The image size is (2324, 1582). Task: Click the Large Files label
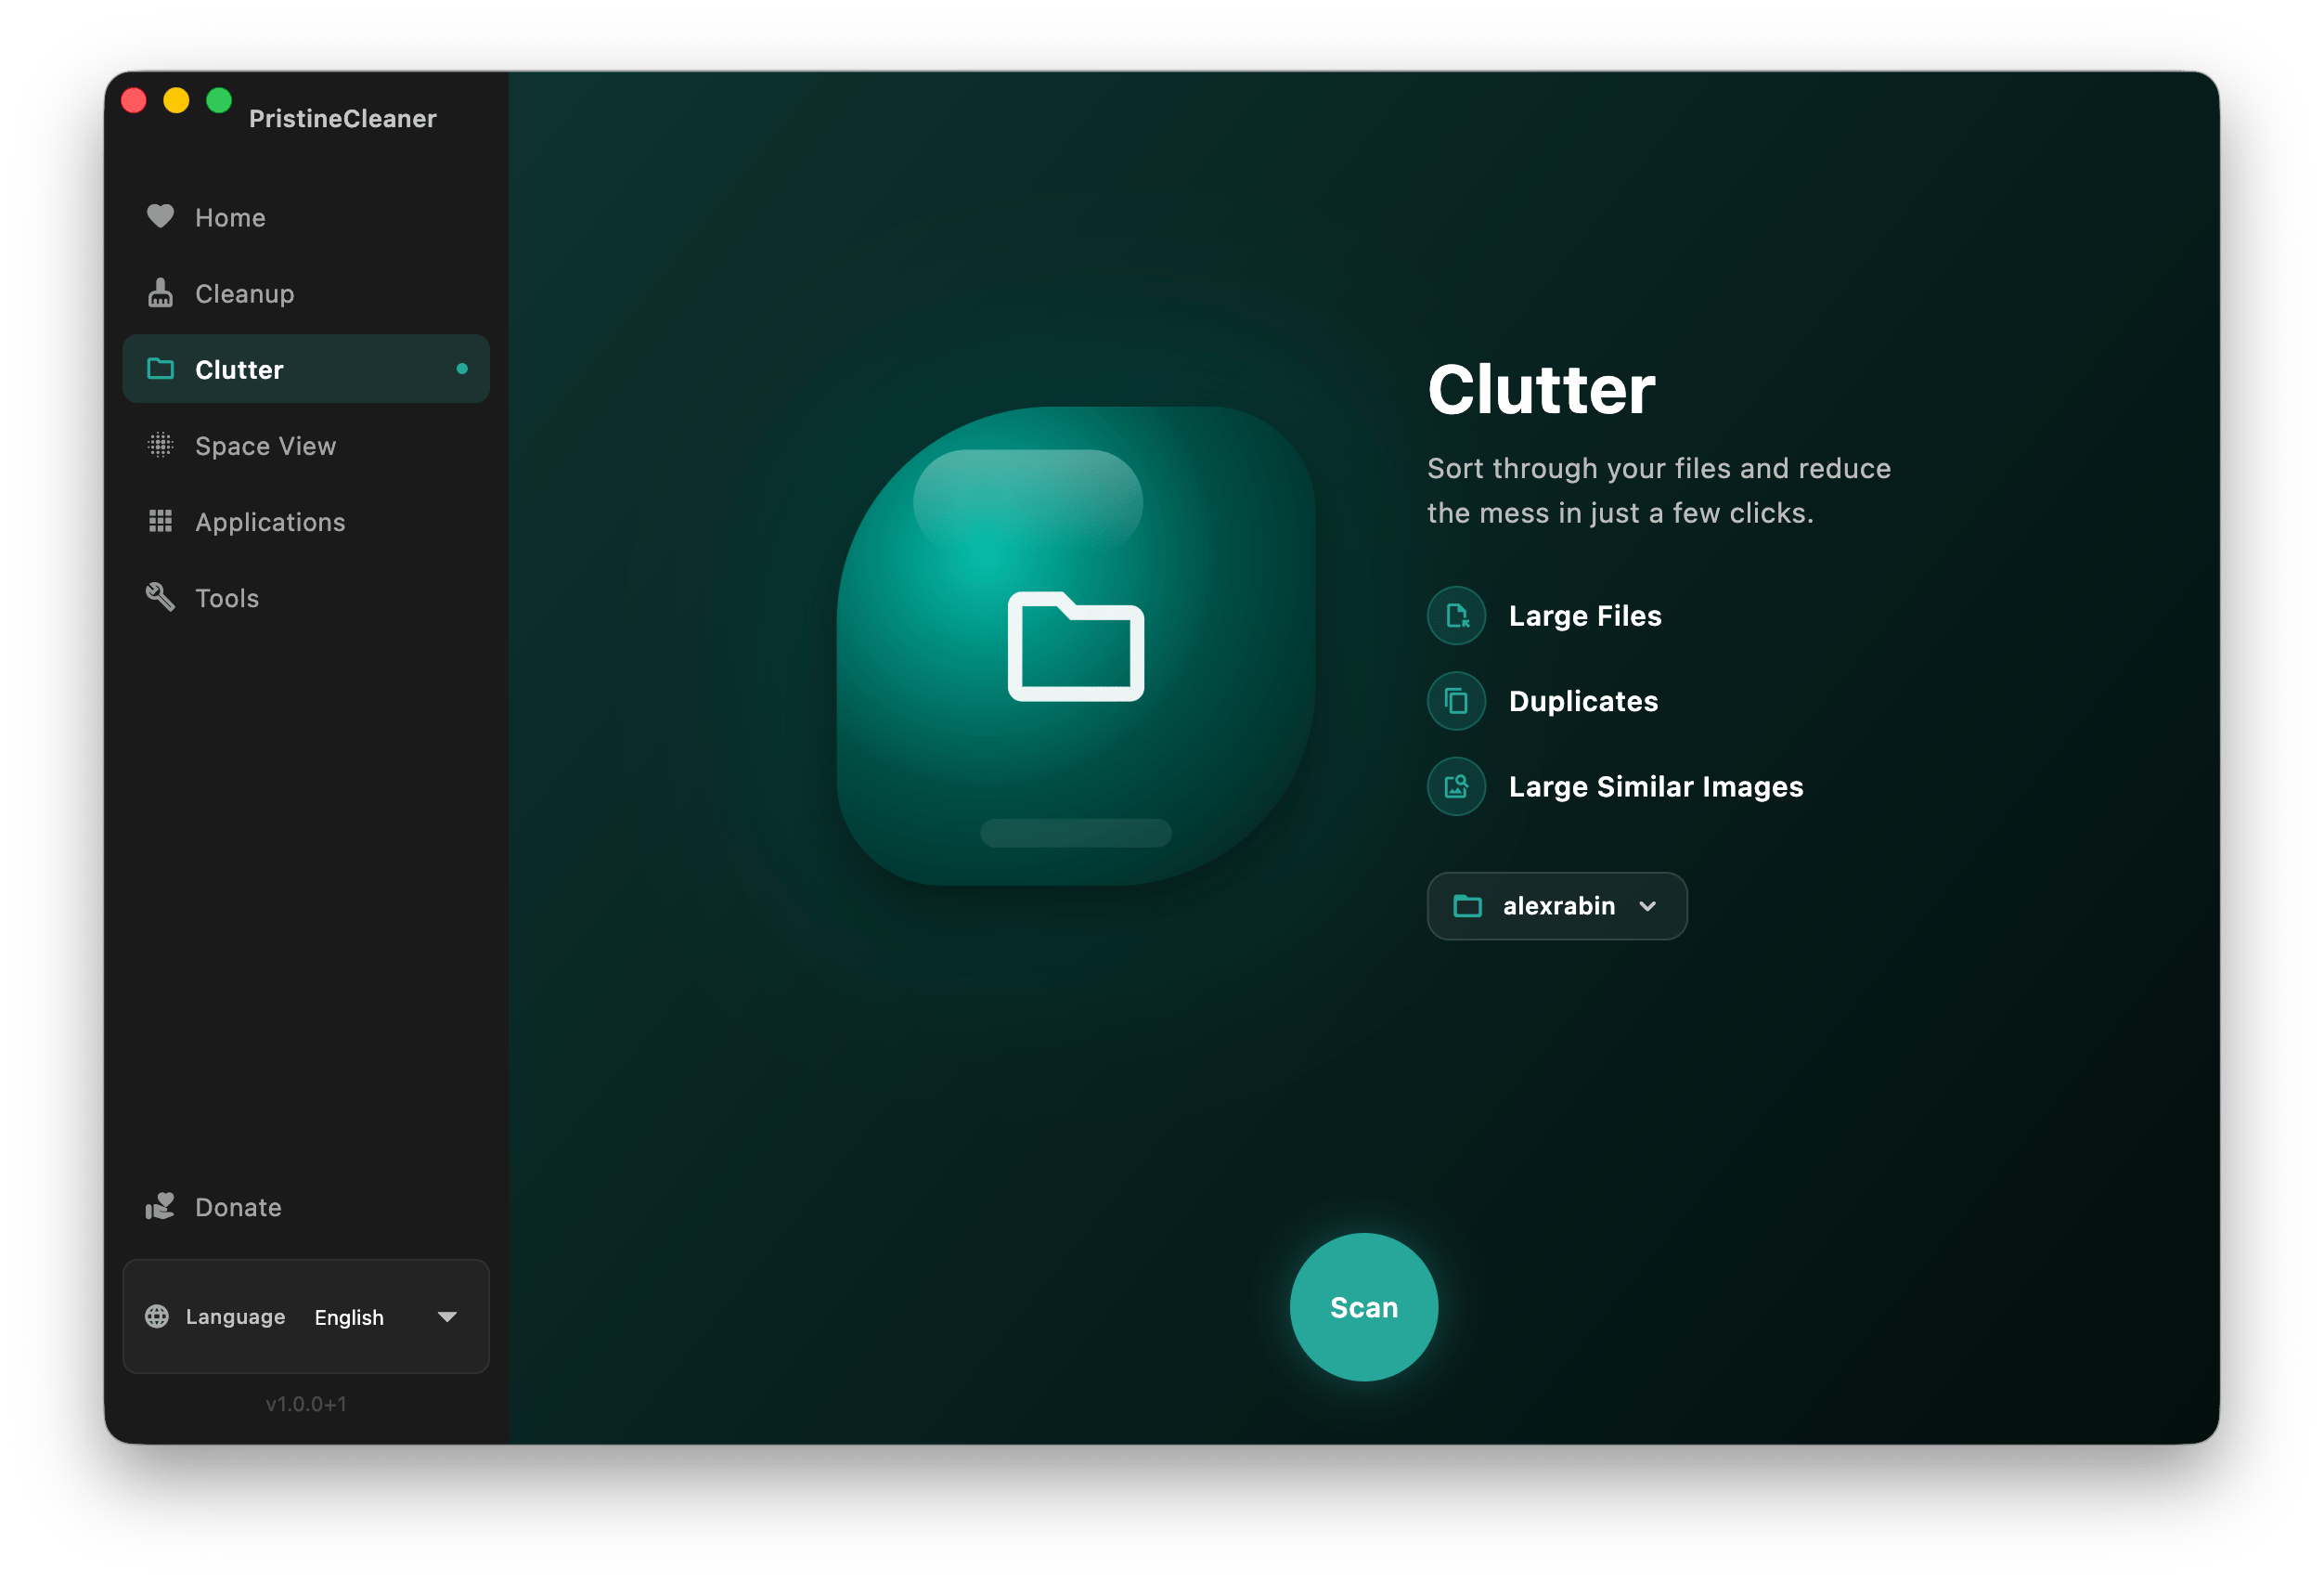[1585, 616]
